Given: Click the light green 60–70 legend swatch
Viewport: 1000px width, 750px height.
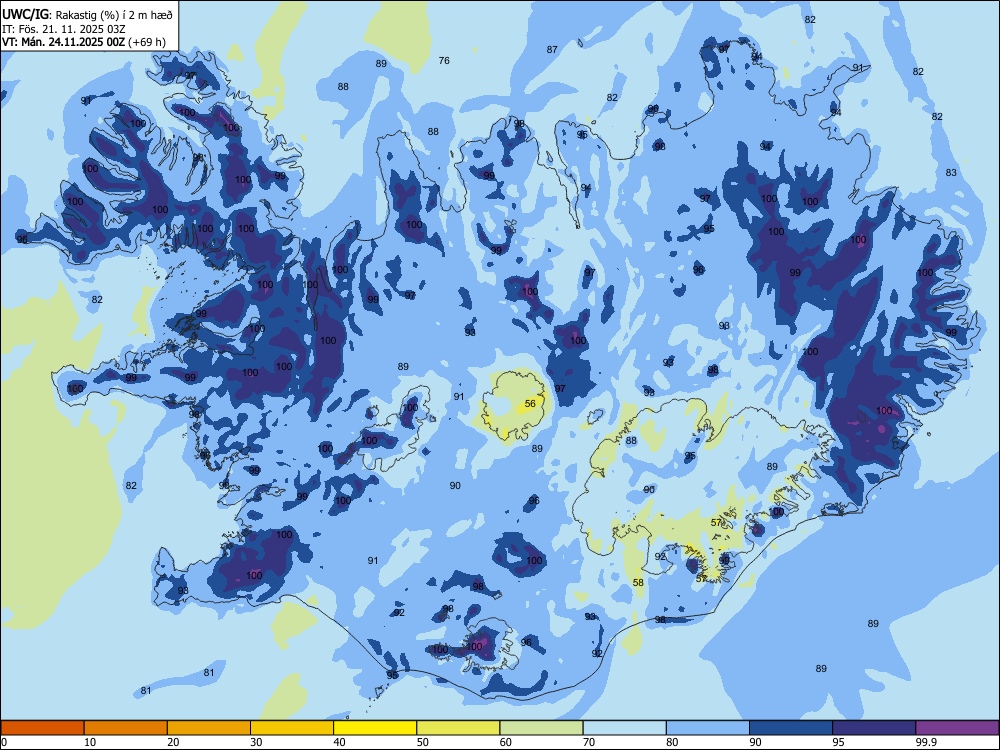Looking at the screenshot, I should (541, 728).
